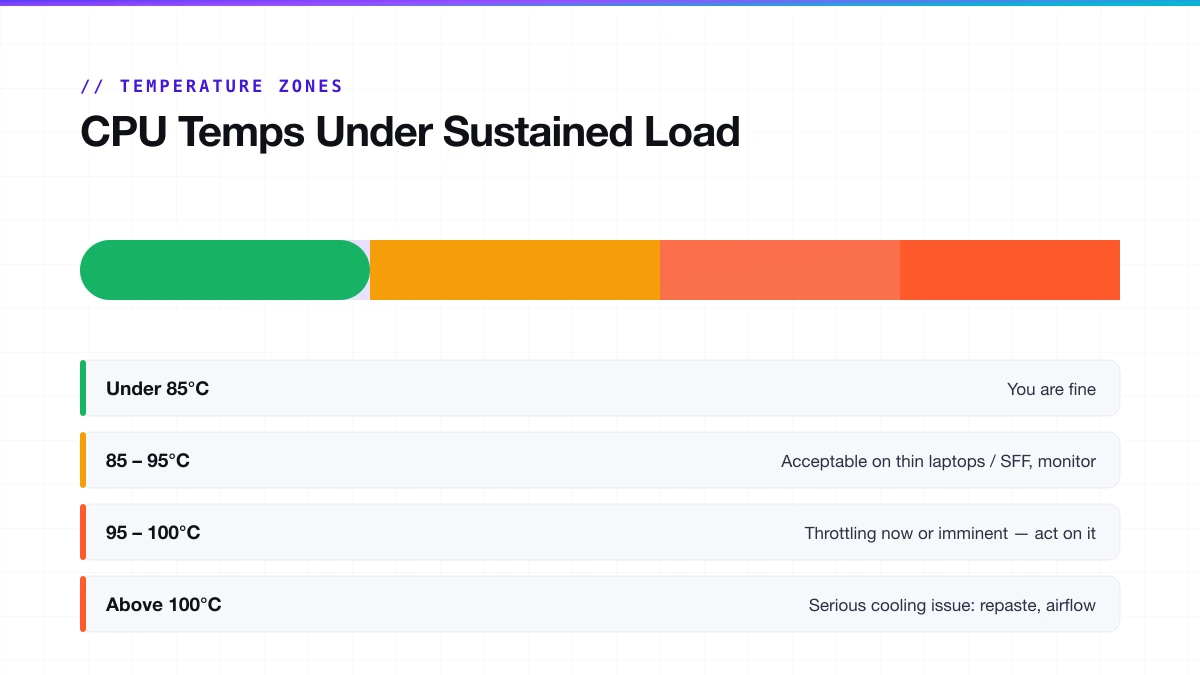
Task: Select the light coral bar segment
Action: [780, 270]
